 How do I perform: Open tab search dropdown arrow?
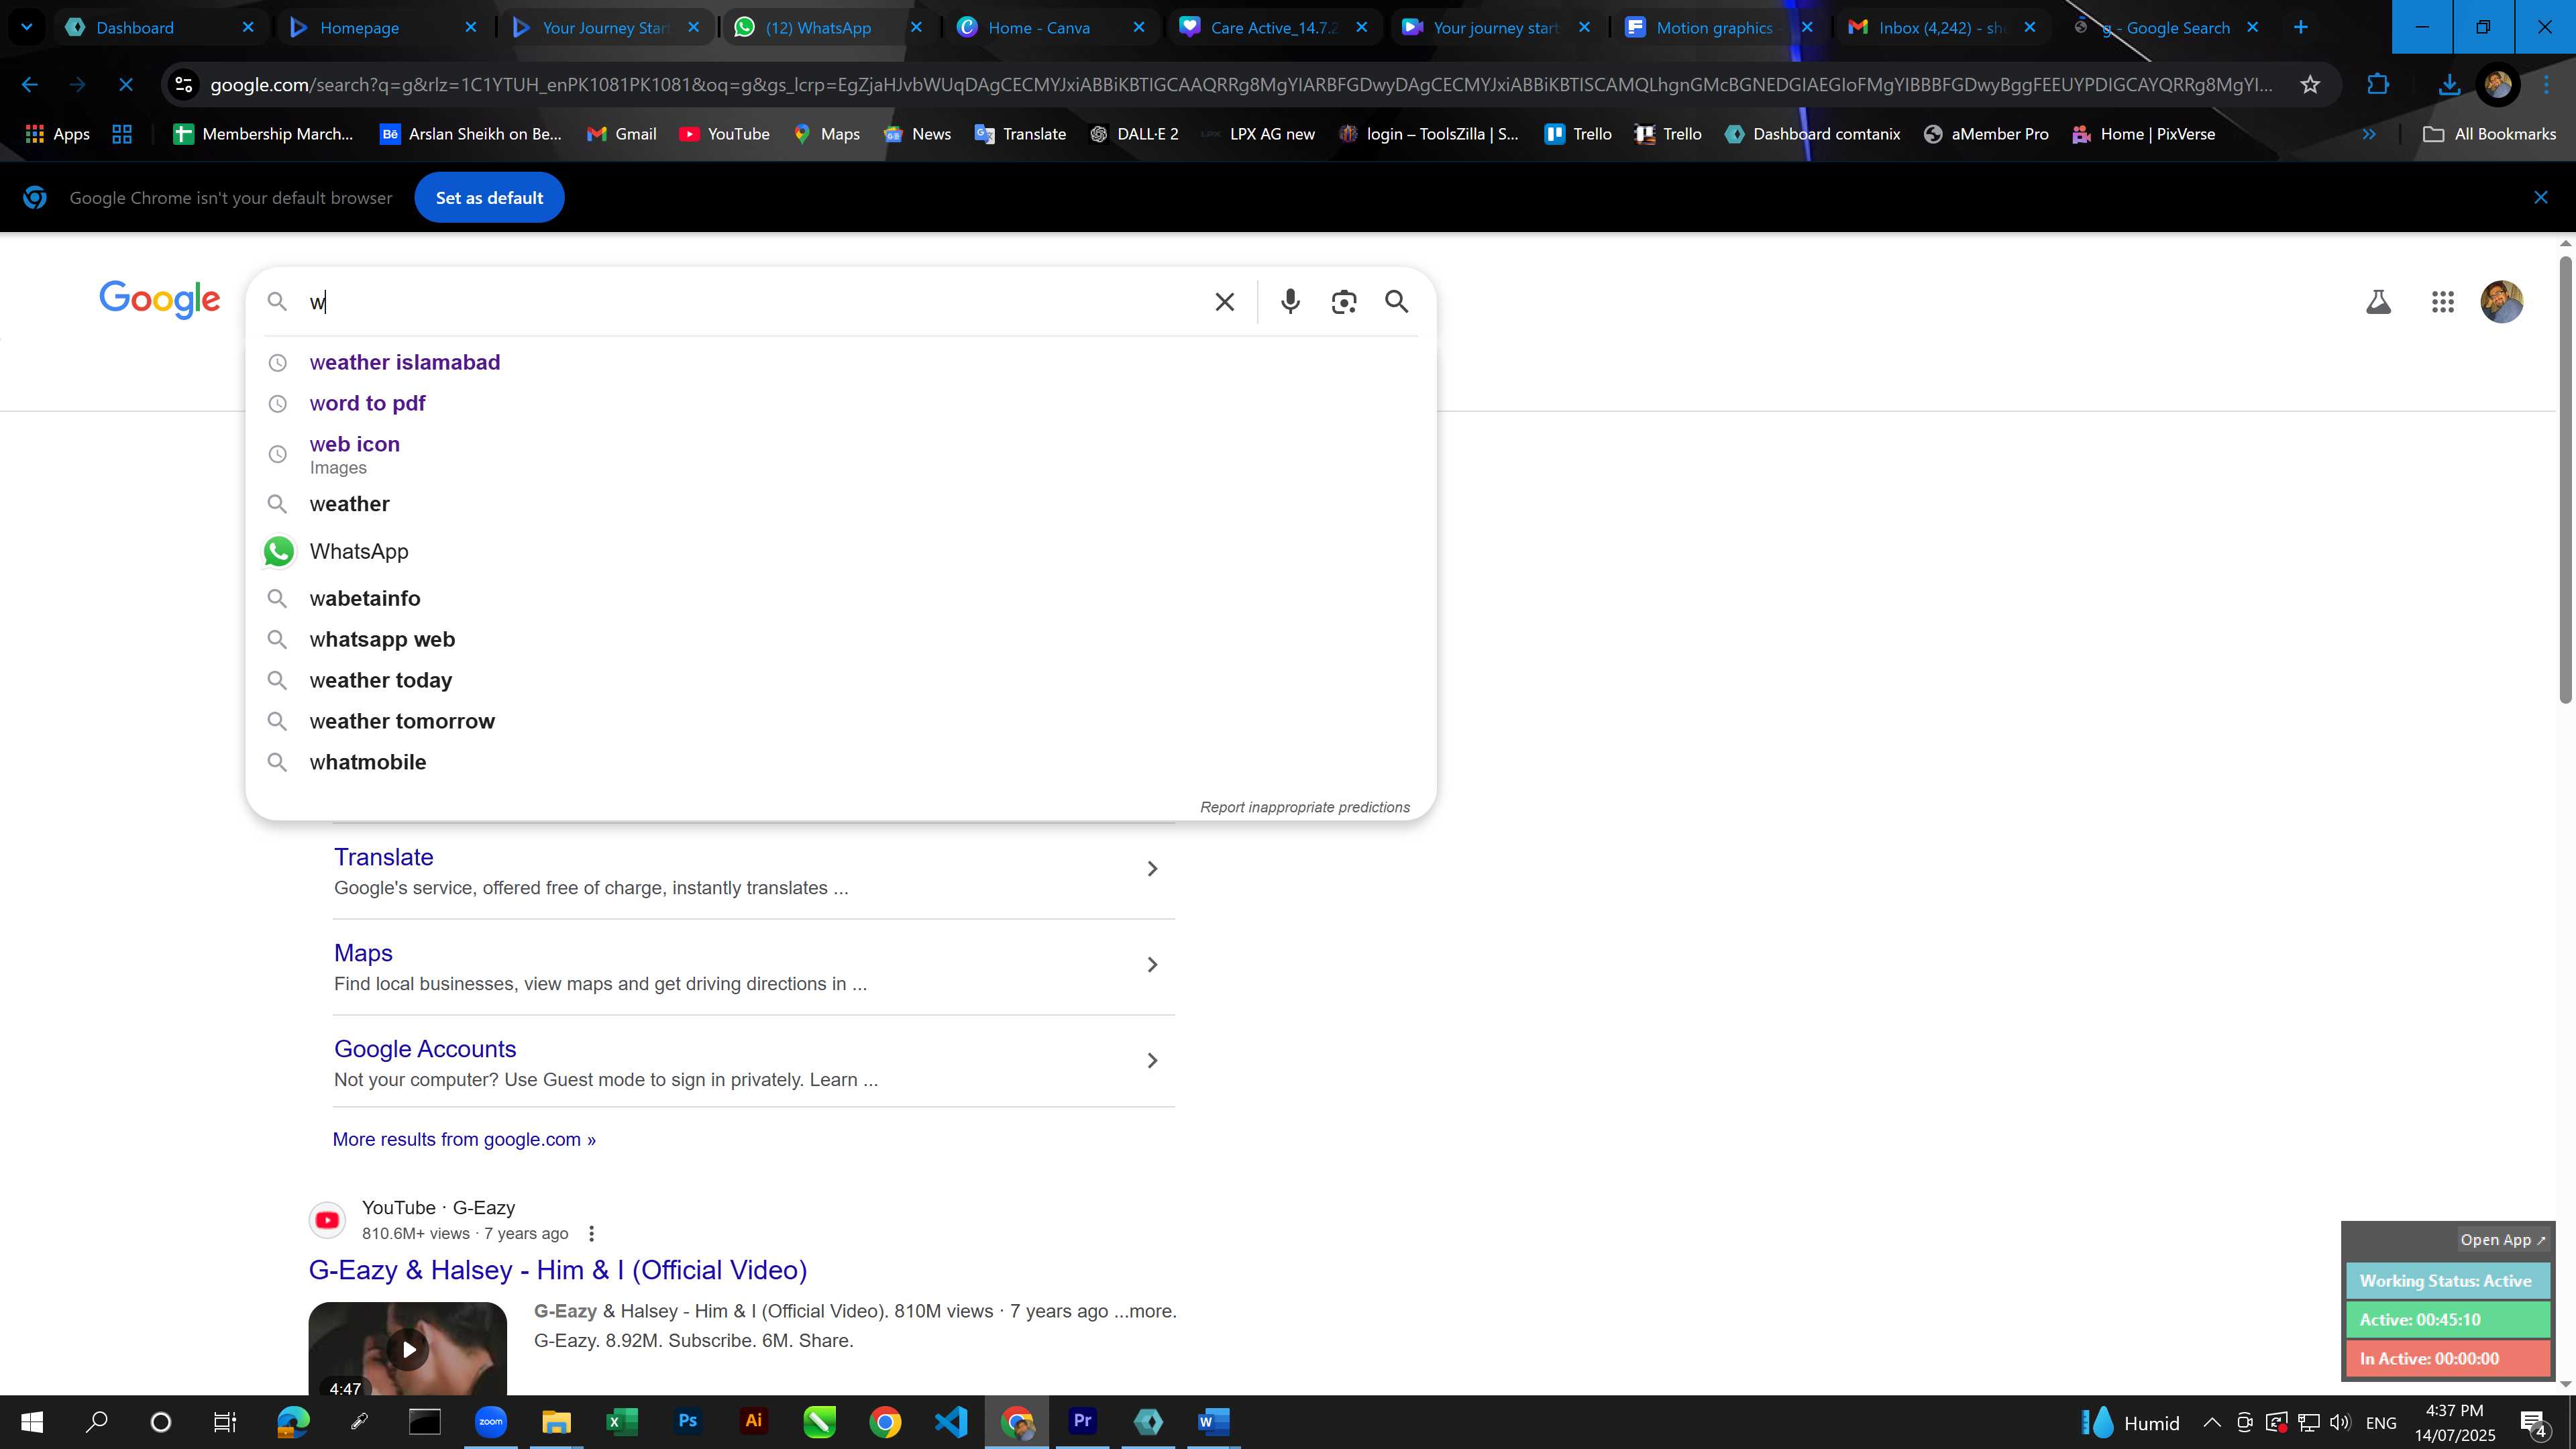pos(27,27)
